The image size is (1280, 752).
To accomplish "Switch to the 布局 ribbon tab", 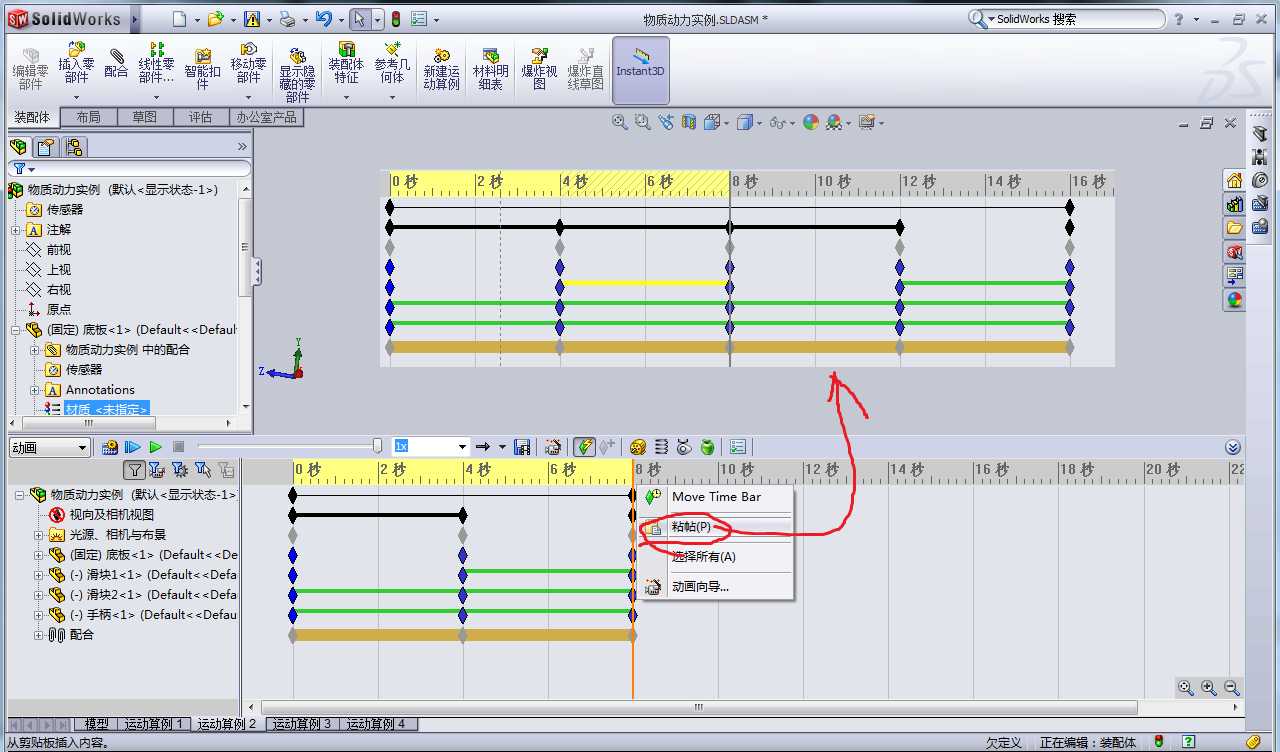I will coord(88,117).
